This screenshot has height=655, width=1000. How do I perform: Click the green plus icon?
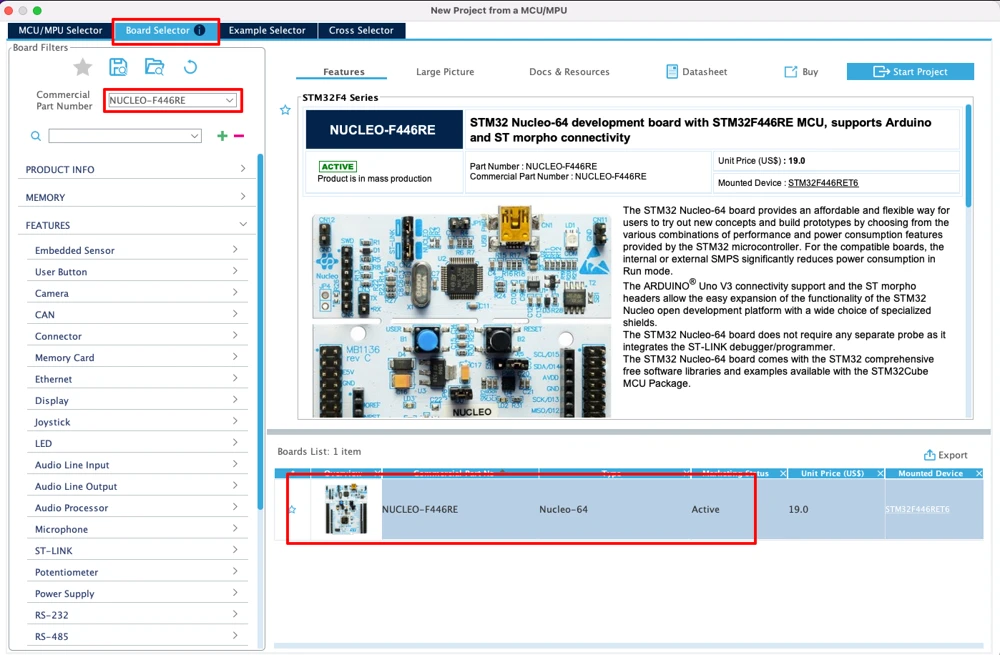(222, 136)
